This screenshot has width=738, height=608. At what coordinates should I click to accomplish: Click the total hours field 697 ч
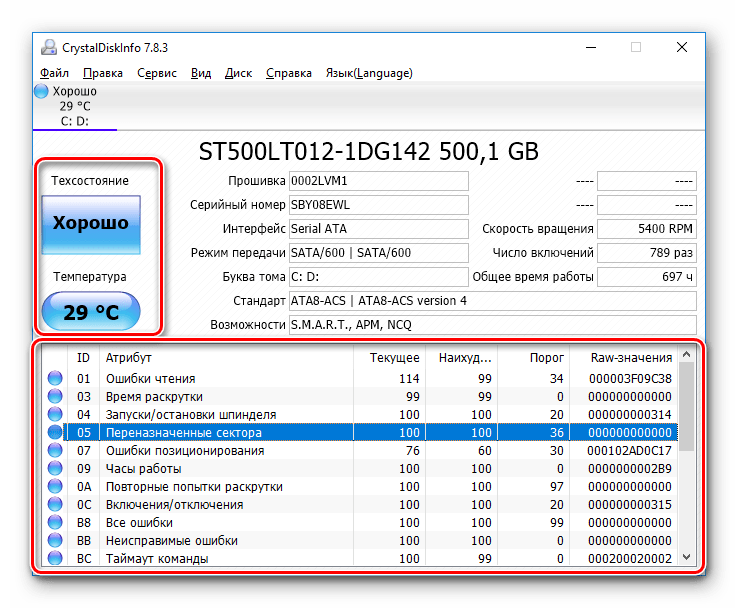647,277
